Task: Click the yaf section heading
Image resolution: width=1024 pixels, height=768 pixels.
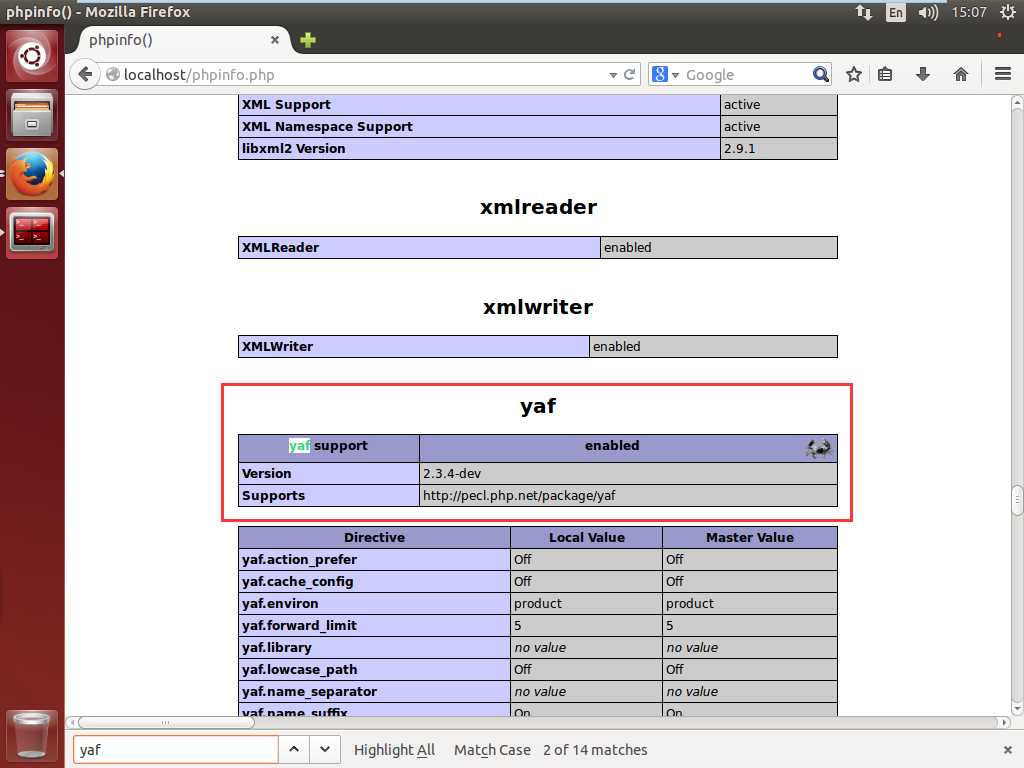Action: [538, 406]
